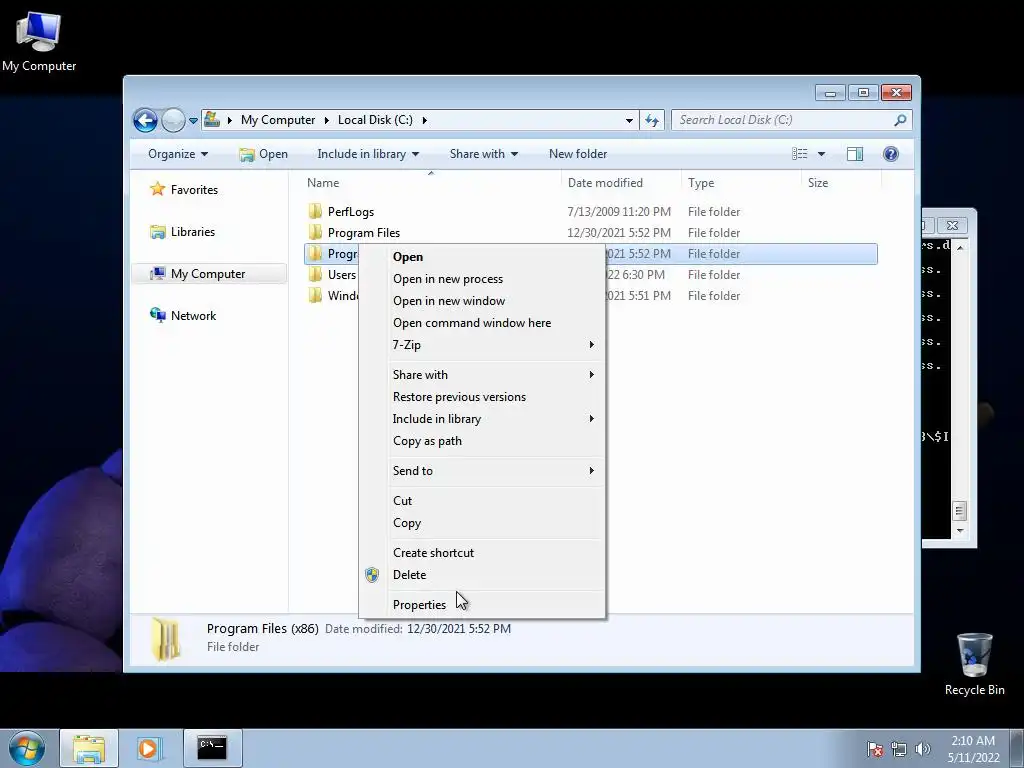Select the PerfLogs folder
The height and width of the screenshot is (768, 1024).
click(590, 212)
